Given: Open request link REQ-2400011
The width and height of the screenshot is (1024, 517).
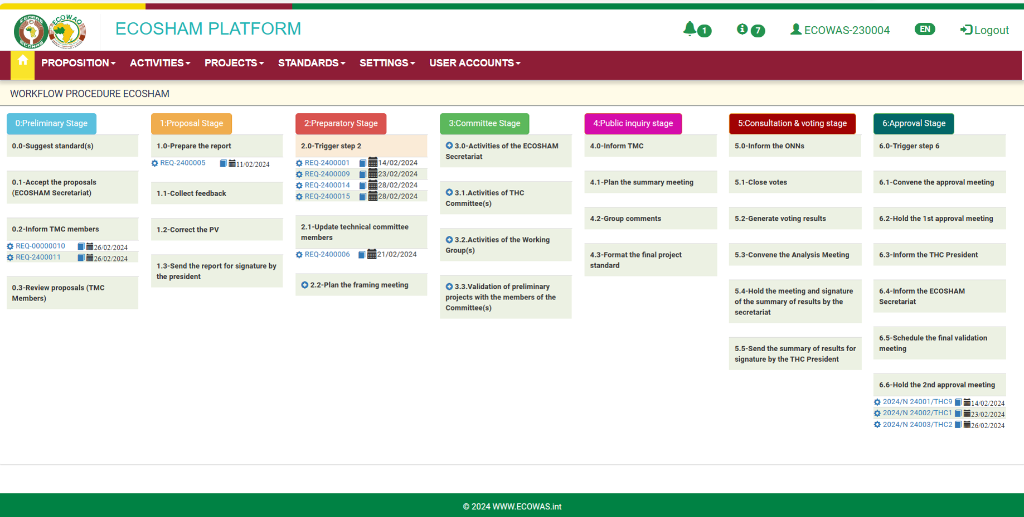Looking at the screenshot, I should (x=39, y=258).
